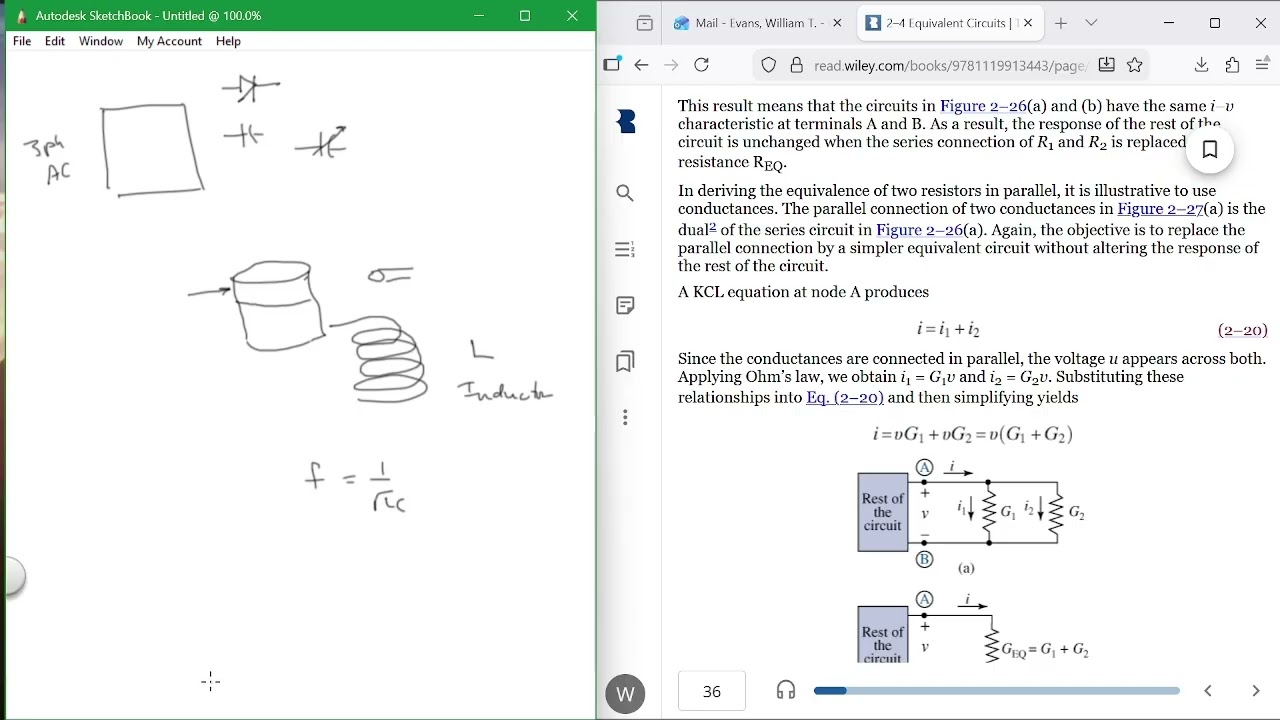Screen dimensions: 1280x720
Task: Open the Edit menu in SketchBook
Action: coord(55,41)
